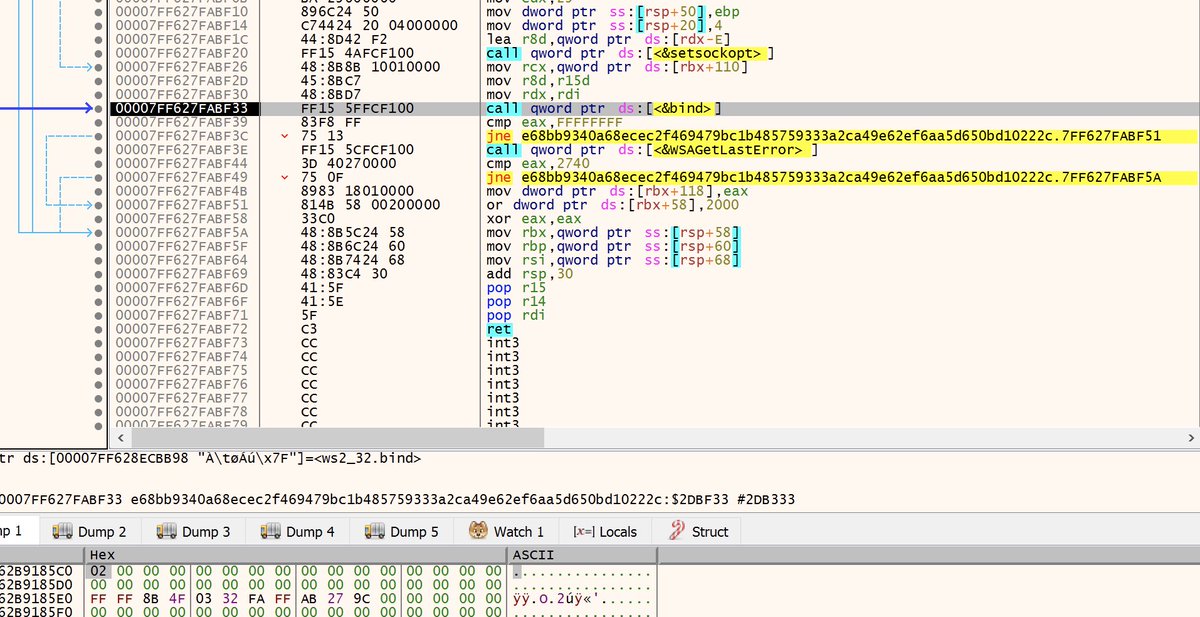Select opcode bytes 'FF15 4AFCF100'
The width and height of the screenshot is (1200, 617).
pos(357,53)
